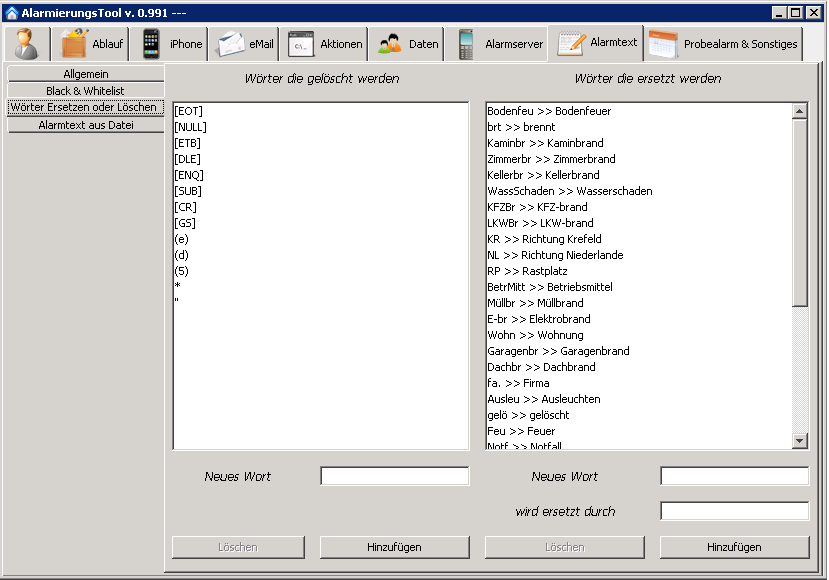Select '[EOT]' entry in deleted words list
The height and width of the screenshot is (580, 829).
click(188, 111)
